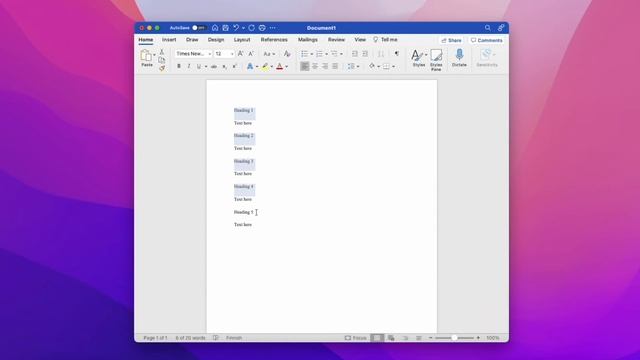
Task: Switch to the Home tab
Action: [146, 40]
